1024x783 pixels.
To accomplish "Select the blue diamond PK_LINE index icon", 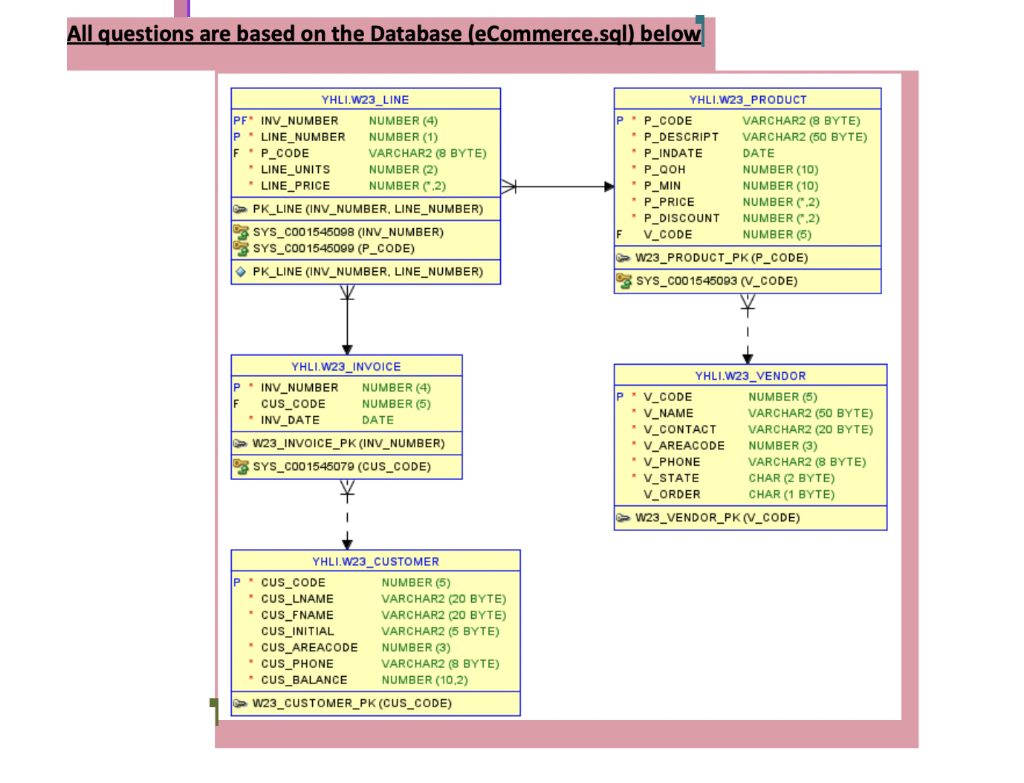I will point(239,271).
